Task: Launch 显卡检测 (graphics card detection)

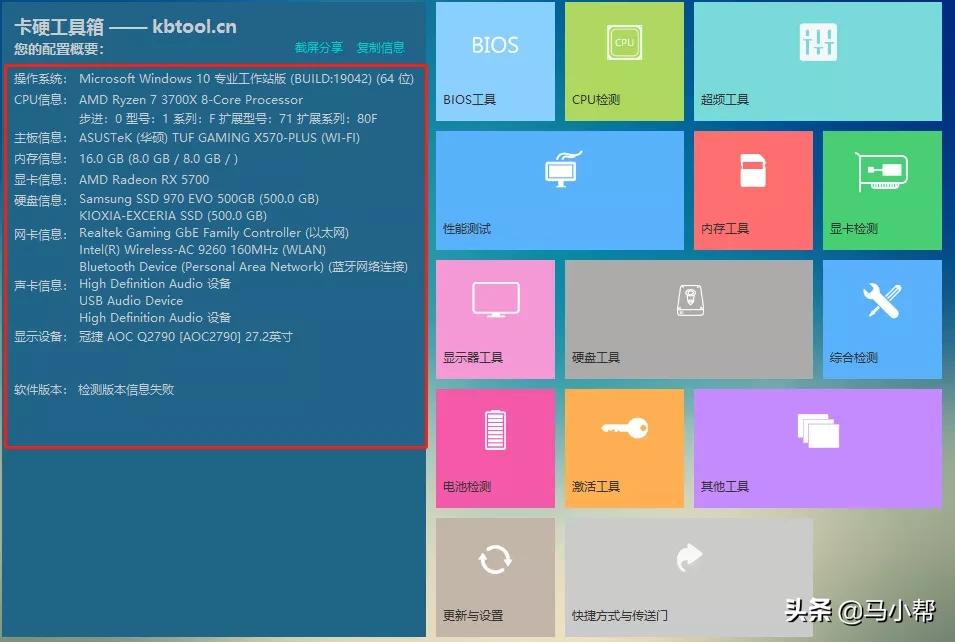Action: [x=881, y=190]
